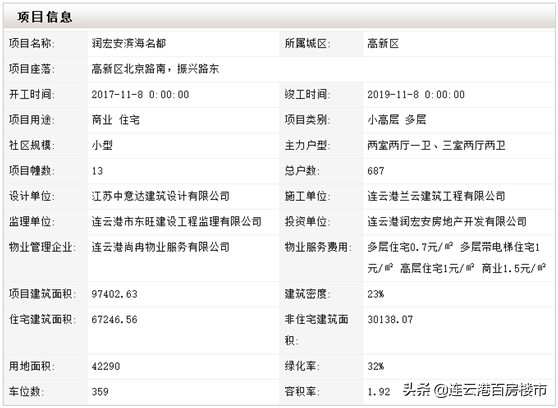Select layout 两室两厅一卫、三室两厅两卫
The image size is (558, 408).
[436, 145]
